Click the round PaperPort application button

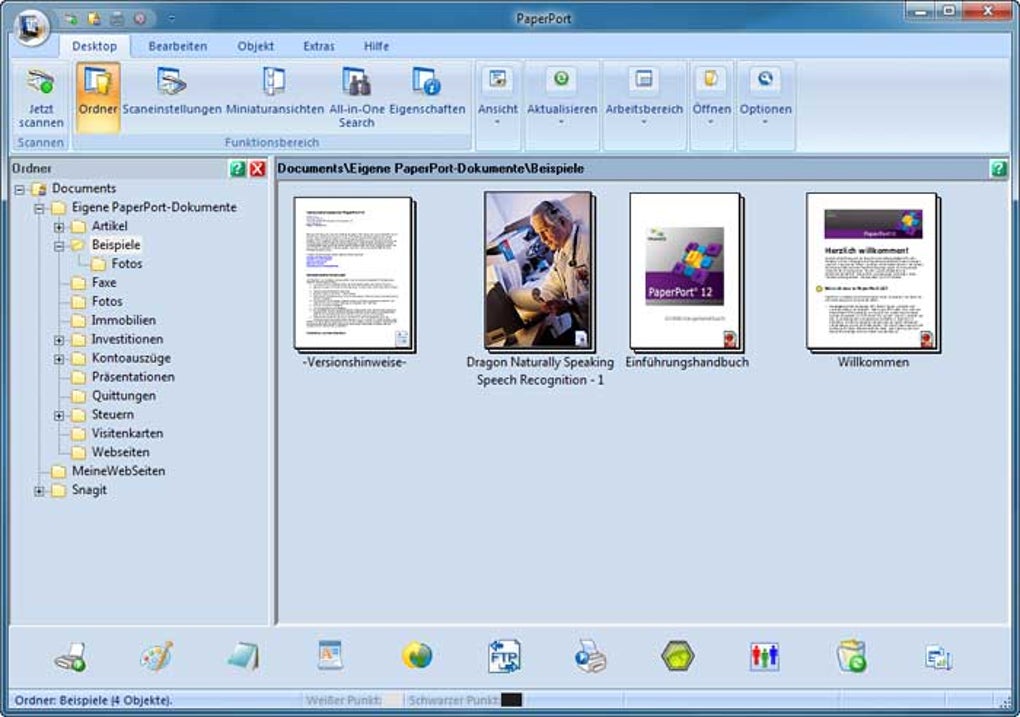(x=31, y=27)
